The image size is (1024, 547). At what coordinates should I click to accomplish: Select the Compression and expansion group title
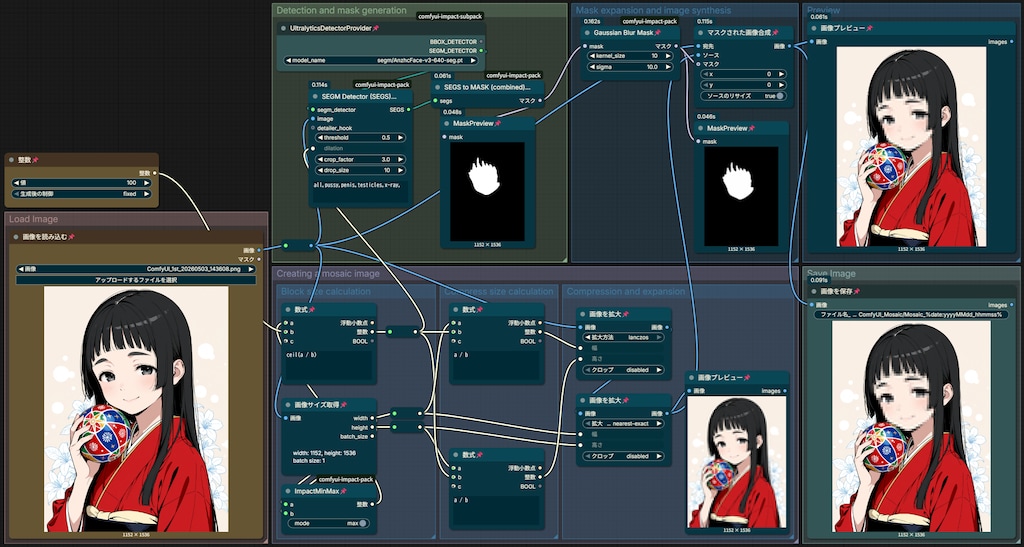pyautogui.click(x=626, y=291)
